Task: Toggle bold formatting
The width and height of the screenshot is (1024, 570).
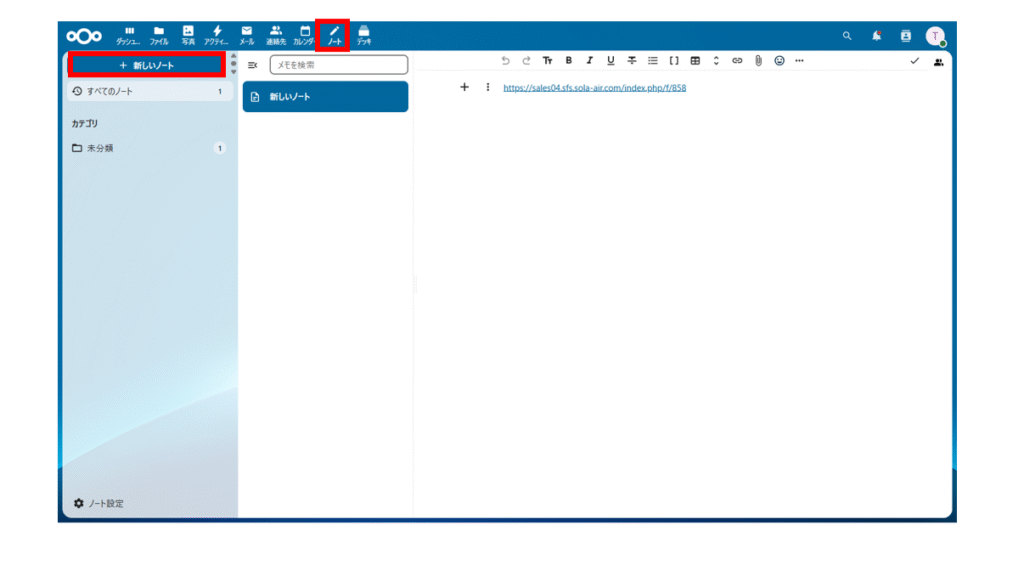Action: 568,61
